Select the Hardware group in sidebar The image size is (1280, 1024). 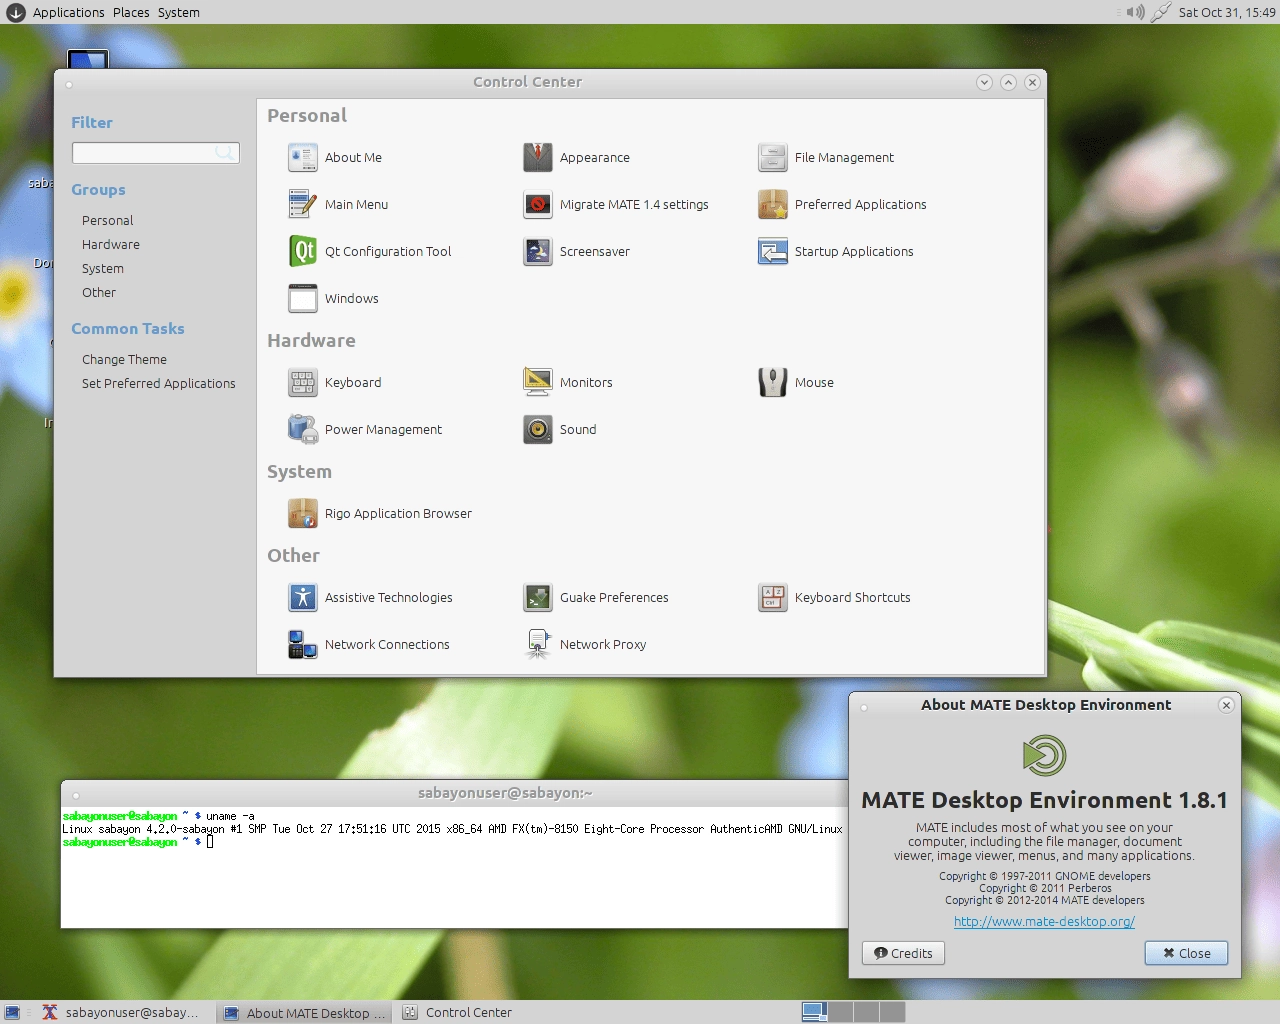(x=111, y=244)
